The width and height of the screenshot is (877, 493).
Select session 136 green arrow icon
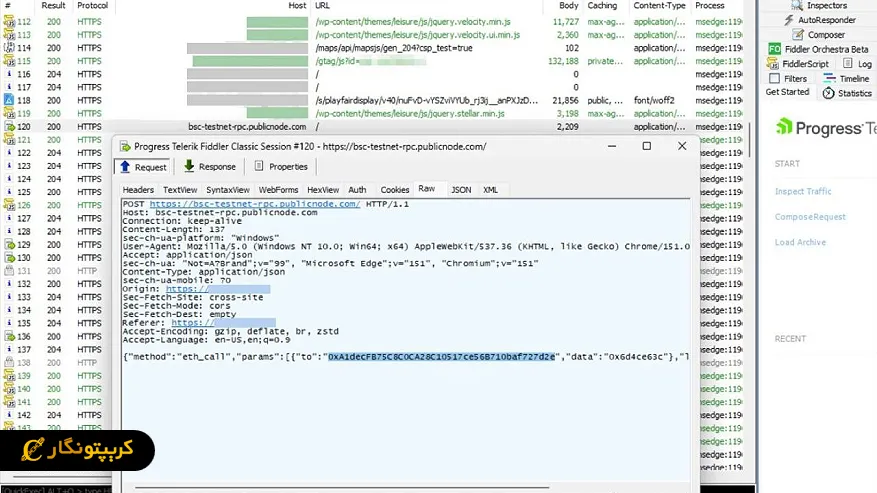(x=9, y=336)
